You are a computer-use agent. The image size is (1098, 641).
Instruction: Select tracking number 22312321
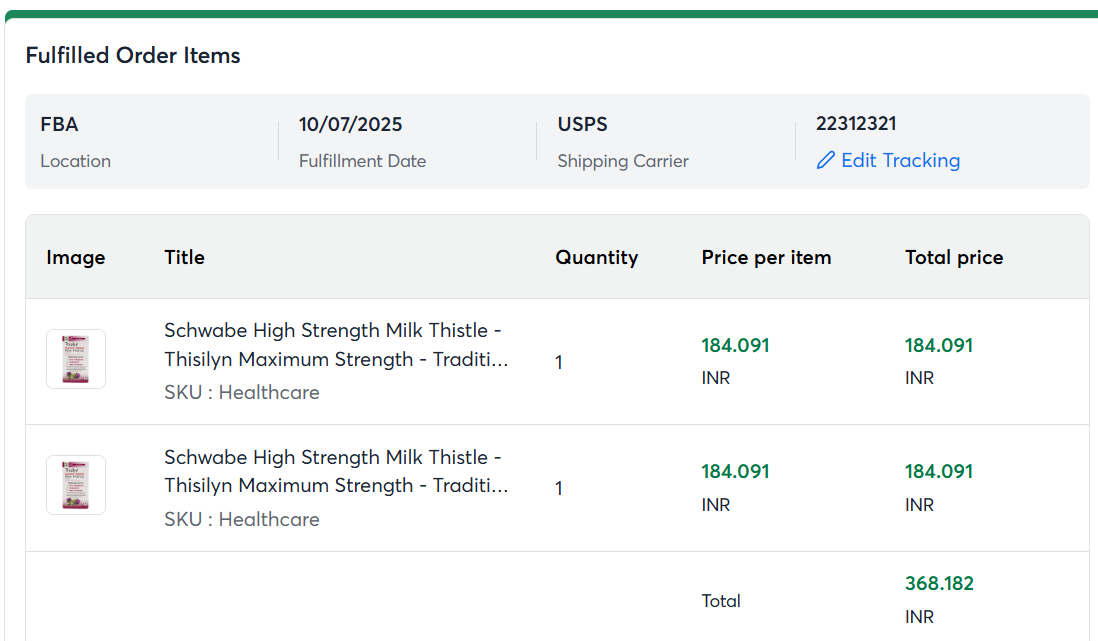pos(856,124)
